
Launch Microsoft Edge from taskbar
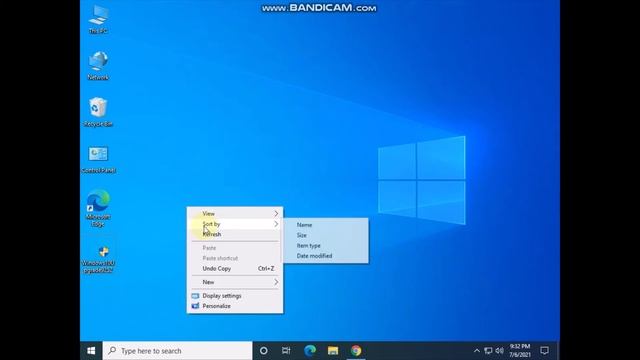point(310,351)
